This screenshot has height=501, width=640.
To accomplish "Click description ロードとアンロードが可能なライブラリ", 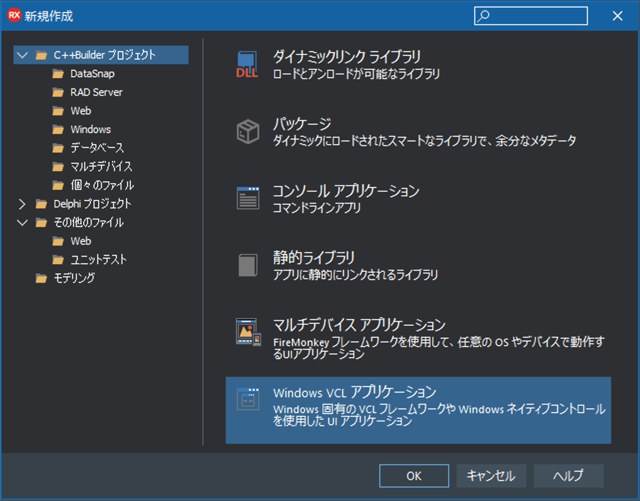I will click(356, 74).
